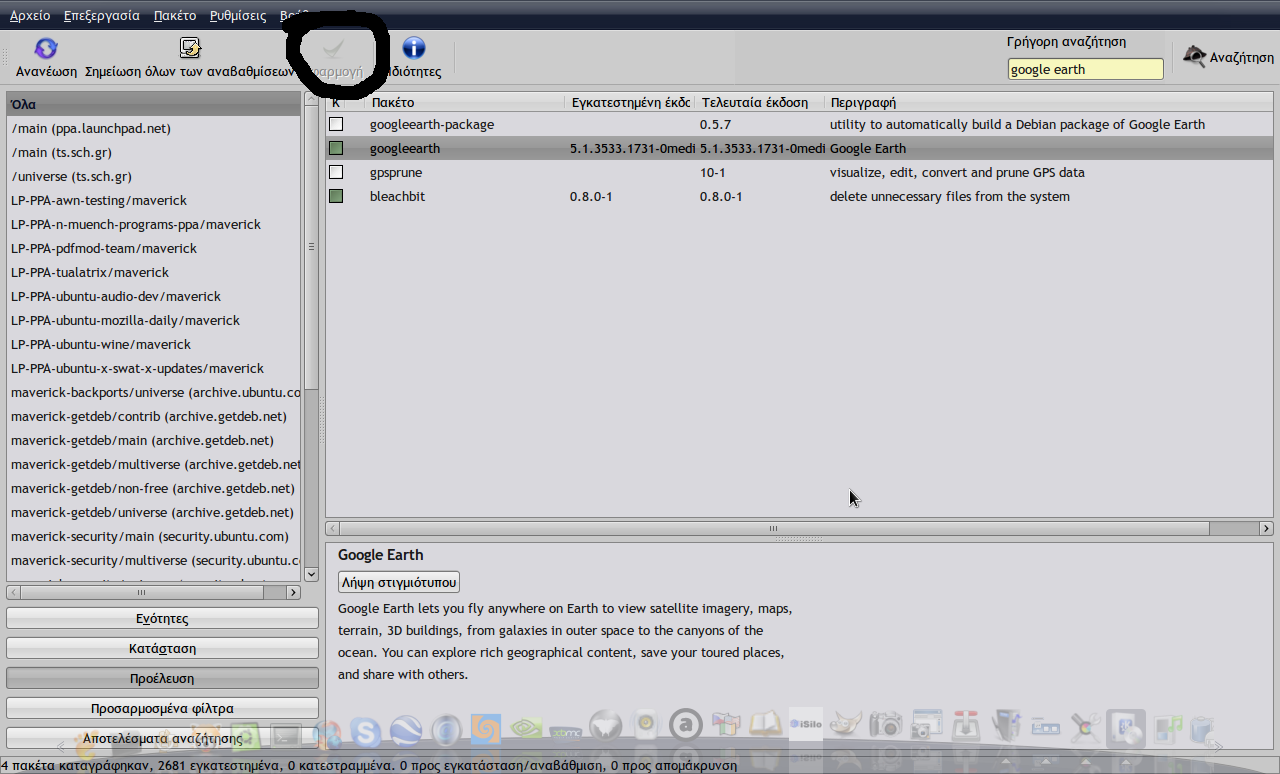Sort by the Τελευταία έκδοση column header
This screenshot has height=774, width=1280.
coord(759,102)
